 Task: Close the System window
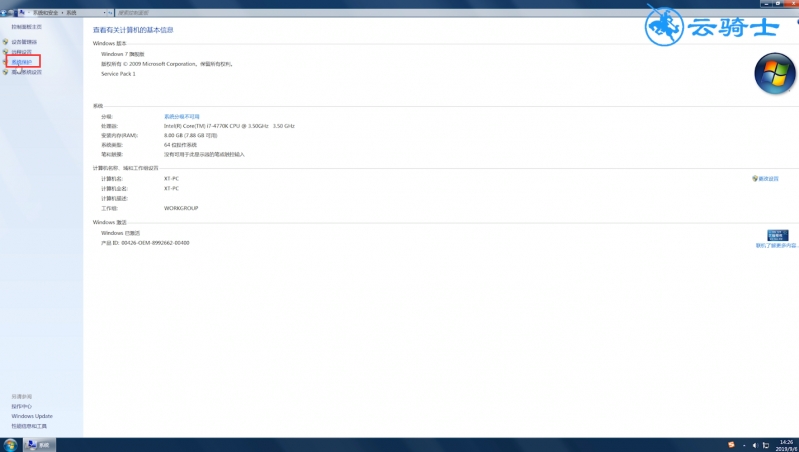pyautogui.click(x=792, y=4)
